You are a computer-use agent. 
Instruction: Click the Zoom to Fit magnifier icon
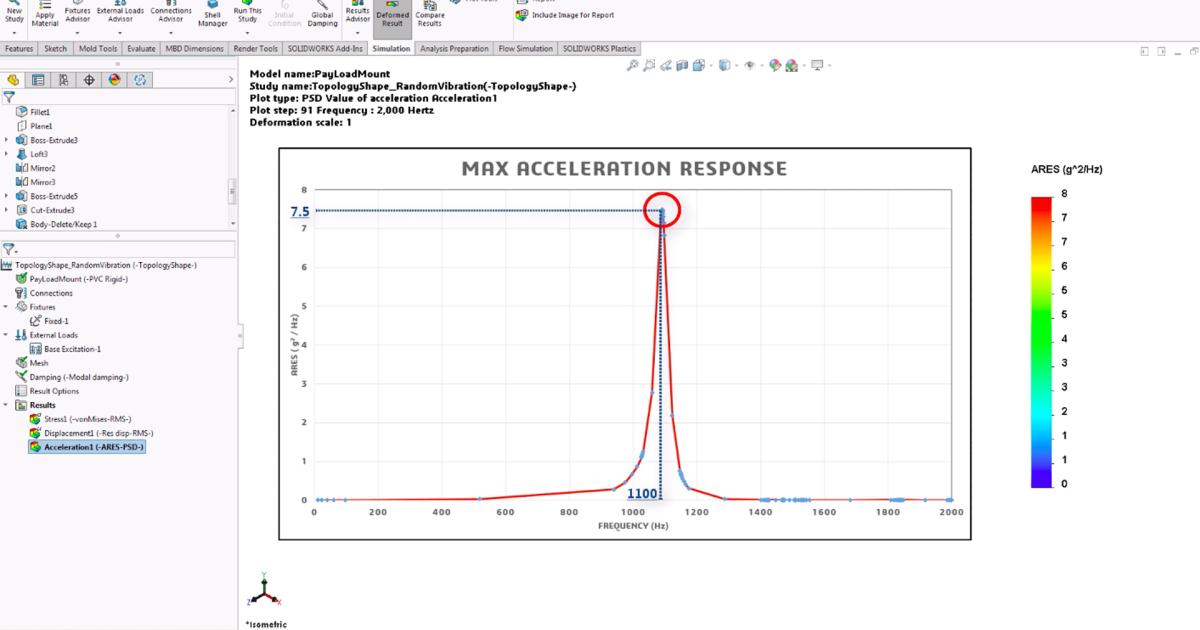tap(633, 65)
